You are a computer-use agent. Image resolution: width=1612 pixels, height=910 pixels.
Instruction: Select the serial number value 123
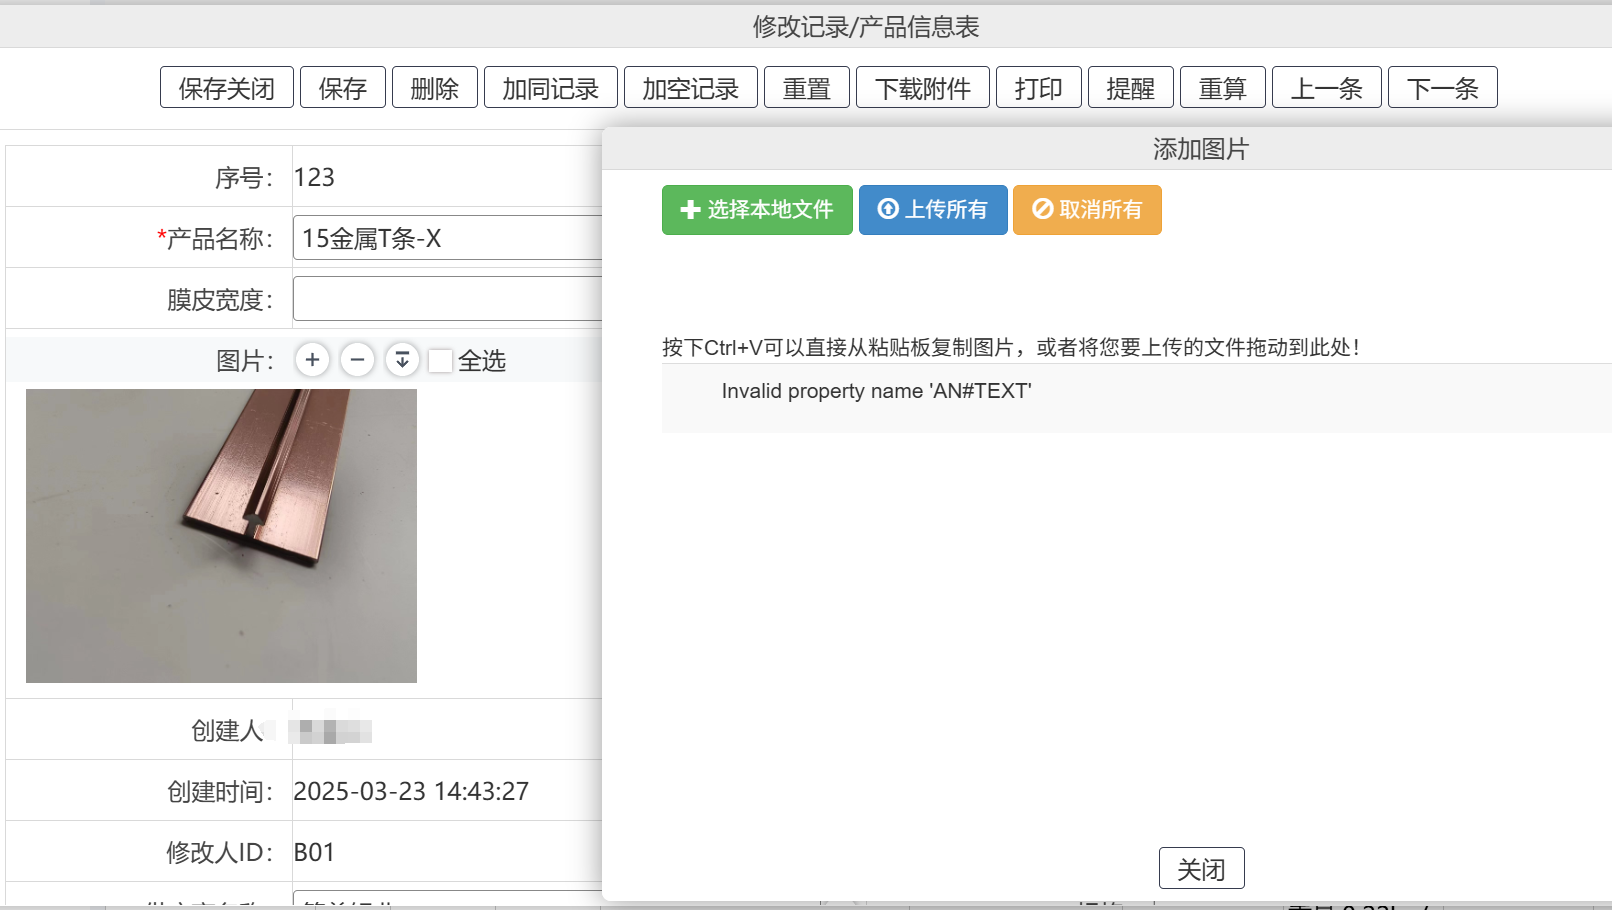pyautogui.click(x=314, y=177)
